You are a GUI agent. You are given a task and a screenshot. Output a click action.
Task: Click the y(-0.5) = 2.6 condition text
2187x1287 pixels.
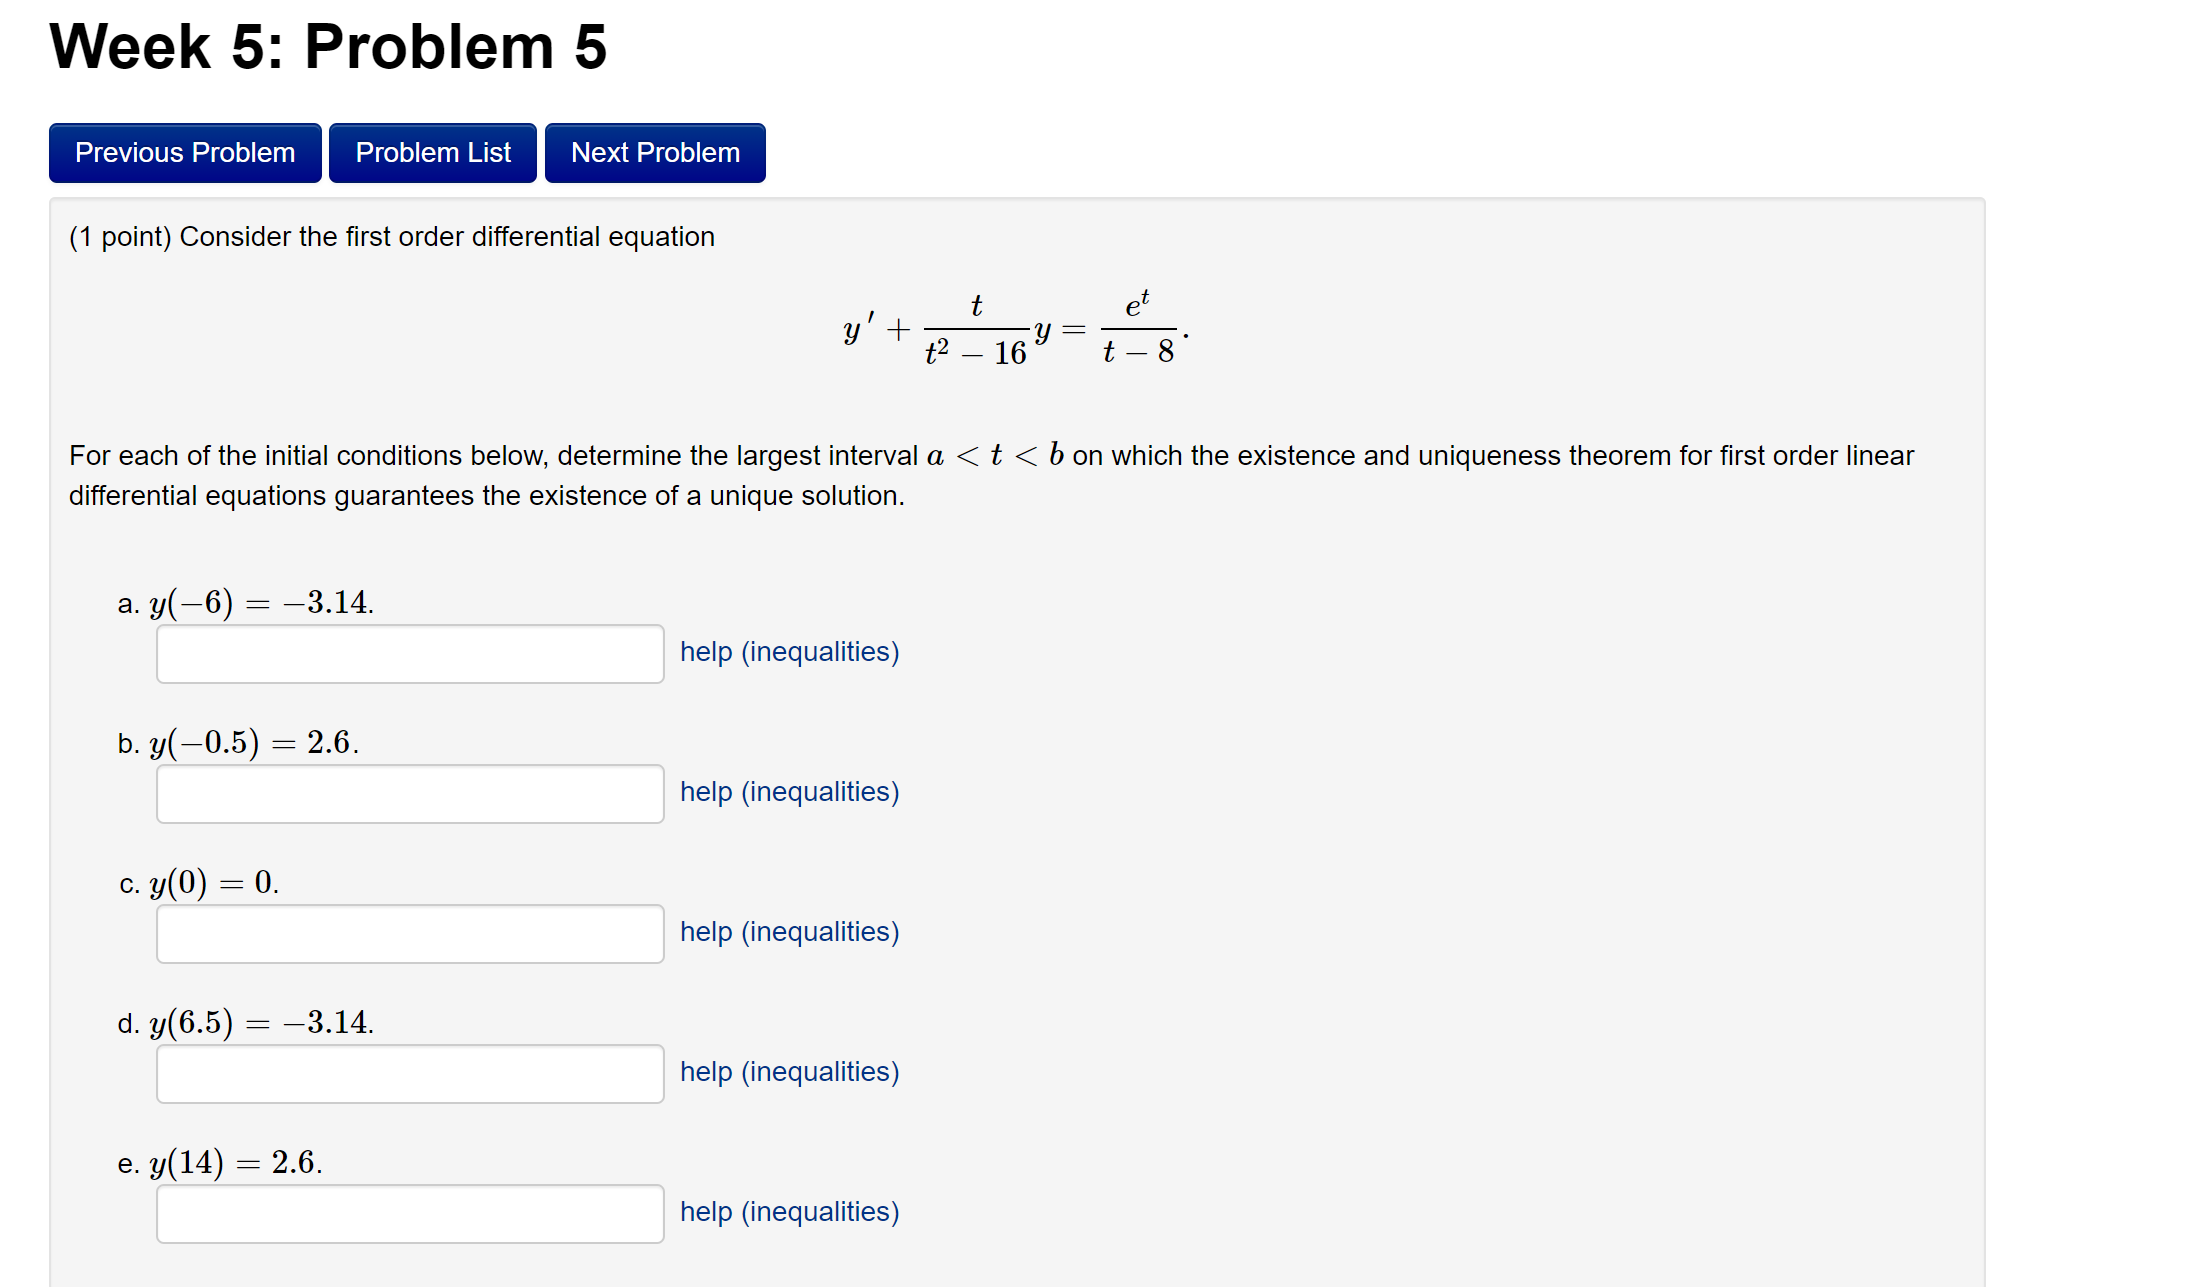254,743
